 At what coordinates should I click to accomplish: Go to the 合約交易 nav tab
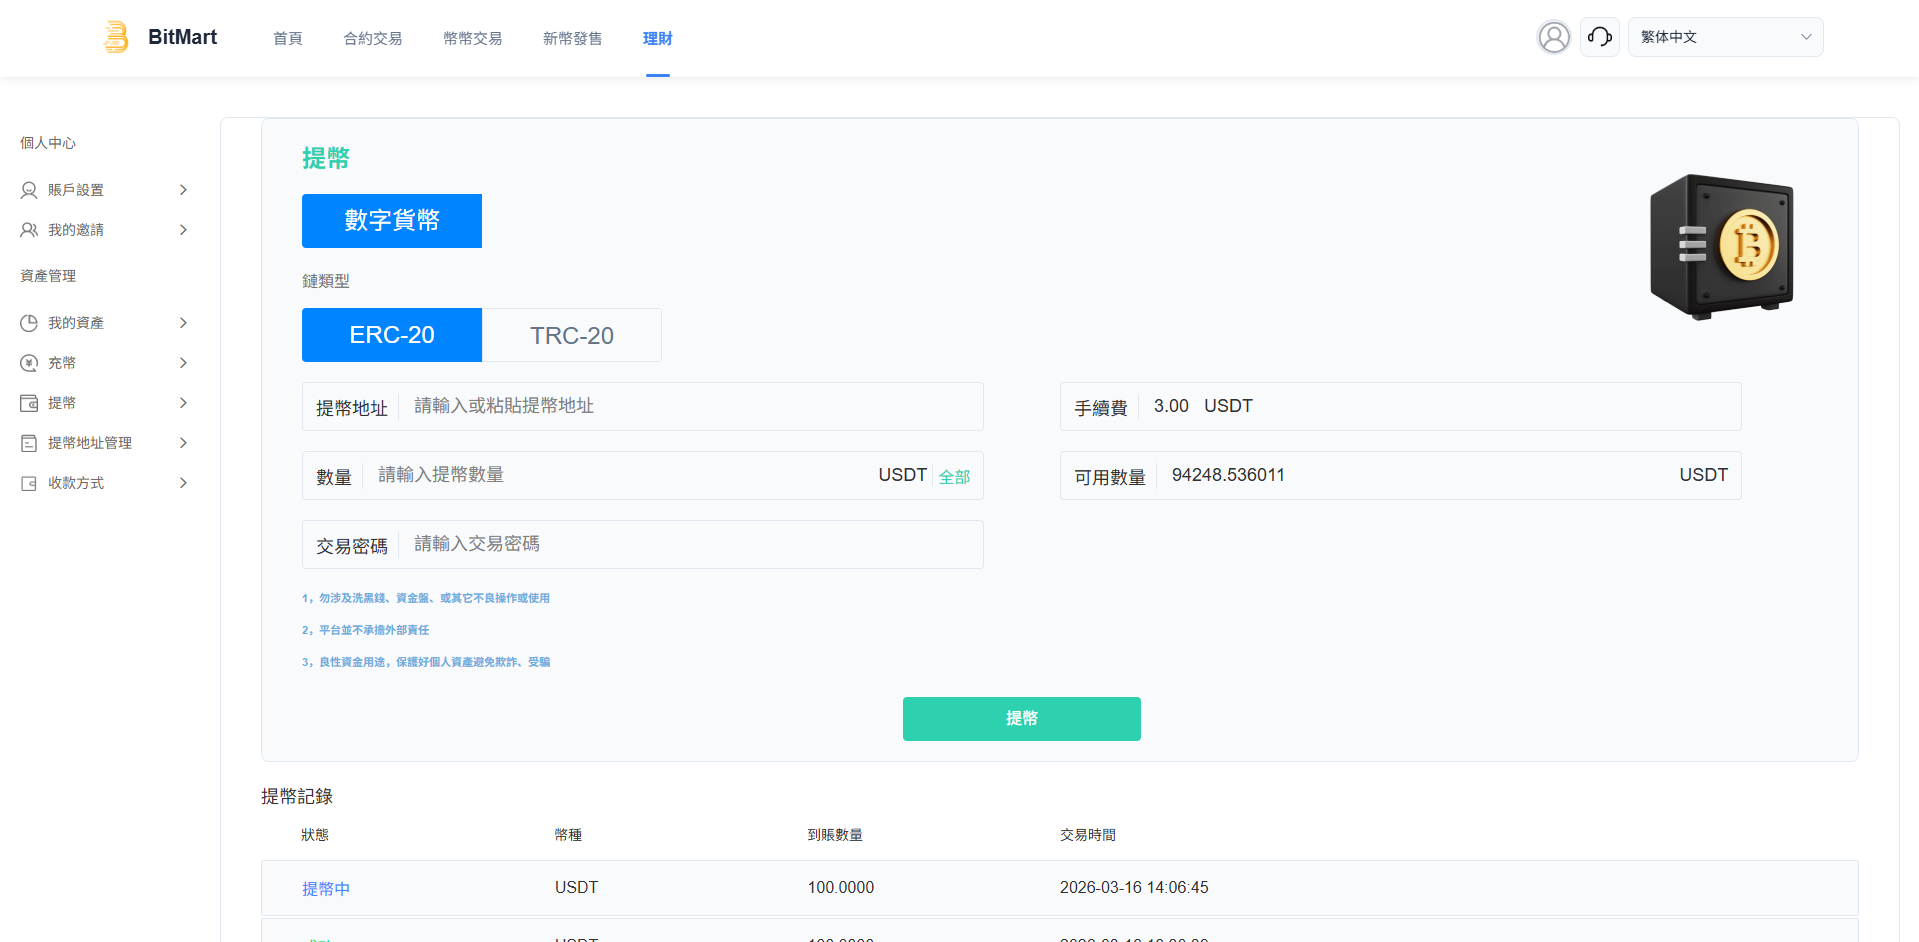[x=372, y=39]
